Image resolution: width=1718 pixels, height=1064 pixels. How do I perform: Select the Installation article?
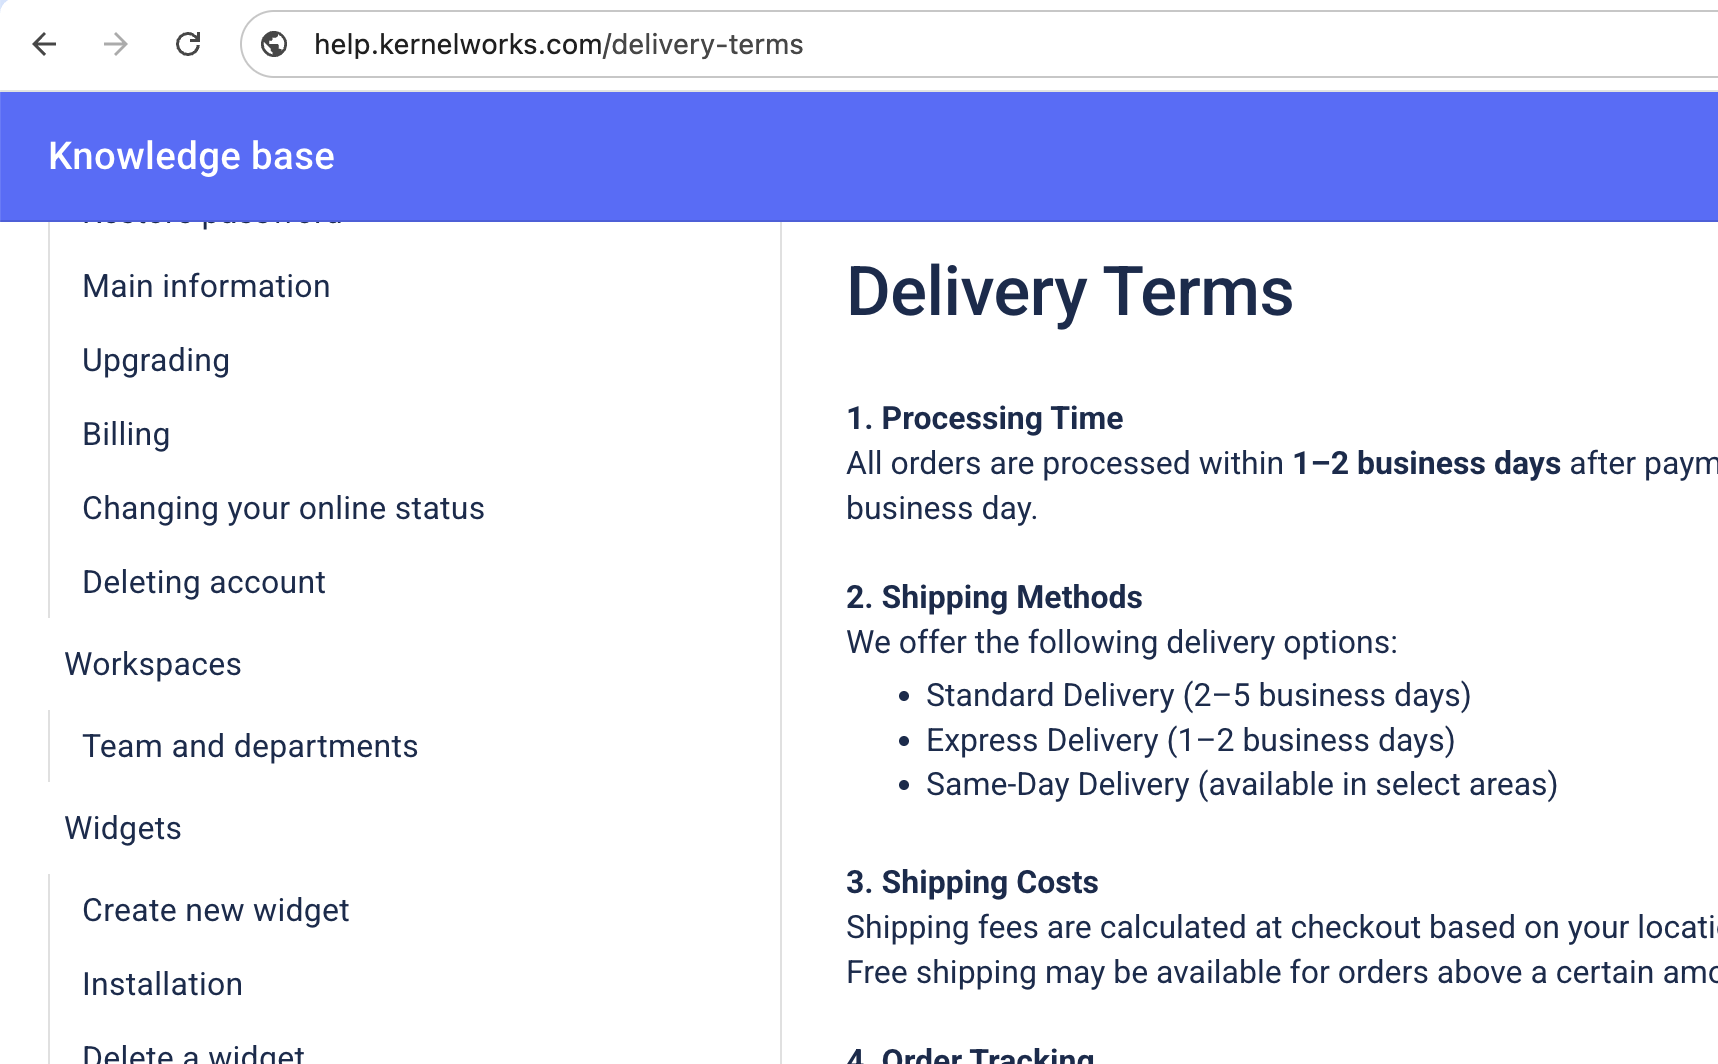tap(162, 984)
